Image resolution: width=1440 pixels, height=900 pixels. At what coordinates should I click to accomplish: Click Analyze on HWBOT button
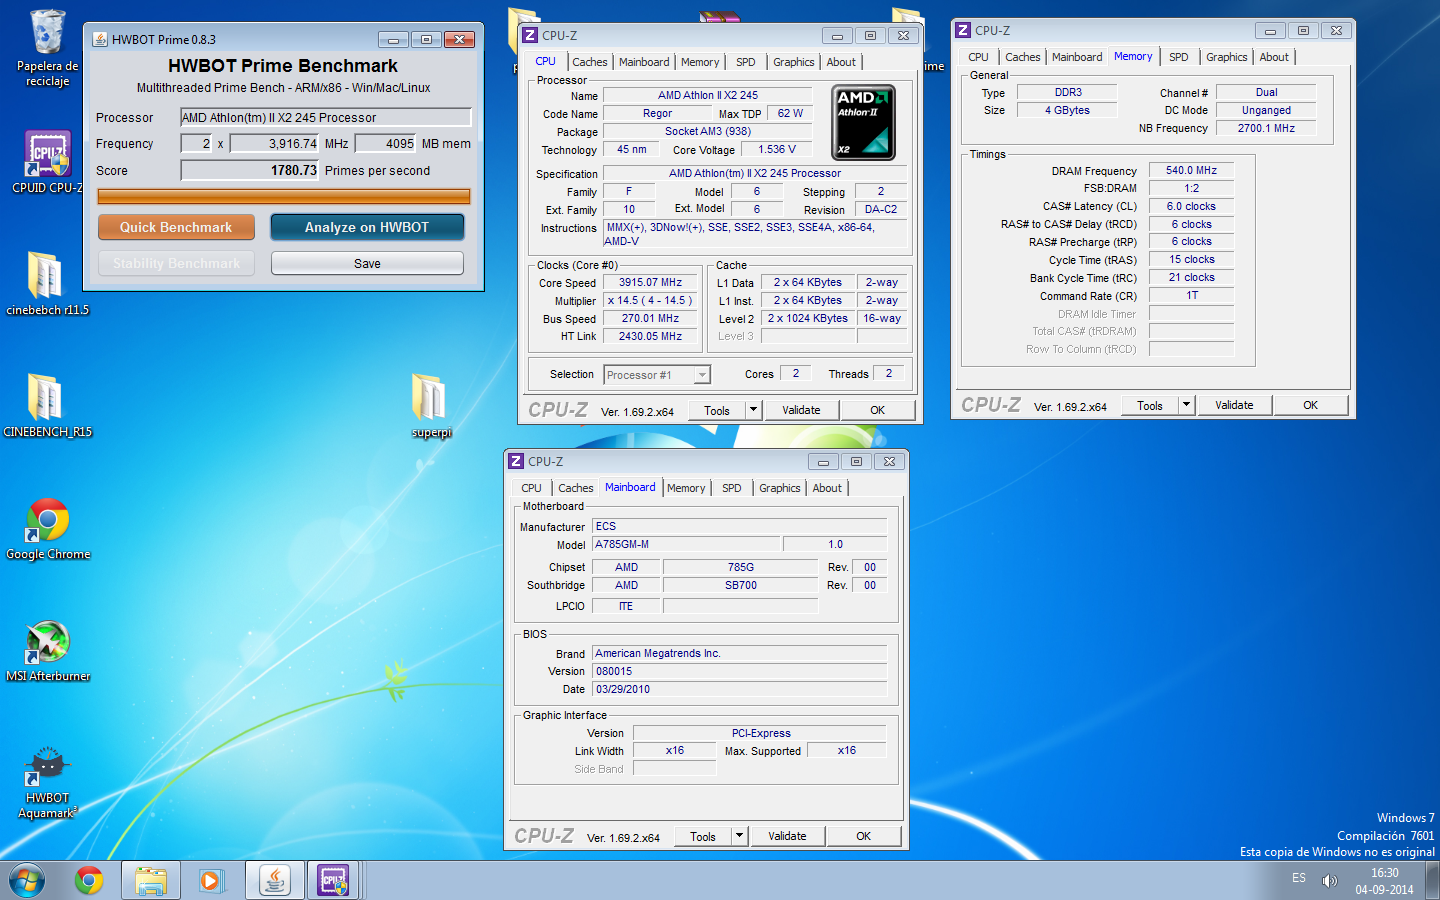367,227
